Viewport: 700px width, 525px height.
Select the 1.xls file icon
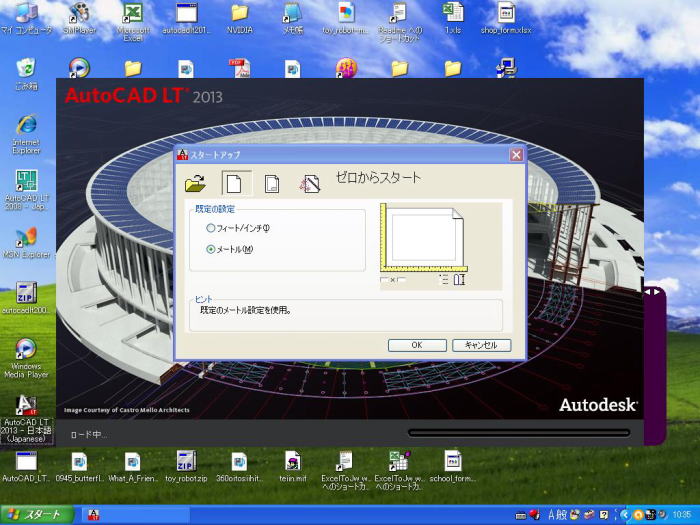click(x=453, y=19)
